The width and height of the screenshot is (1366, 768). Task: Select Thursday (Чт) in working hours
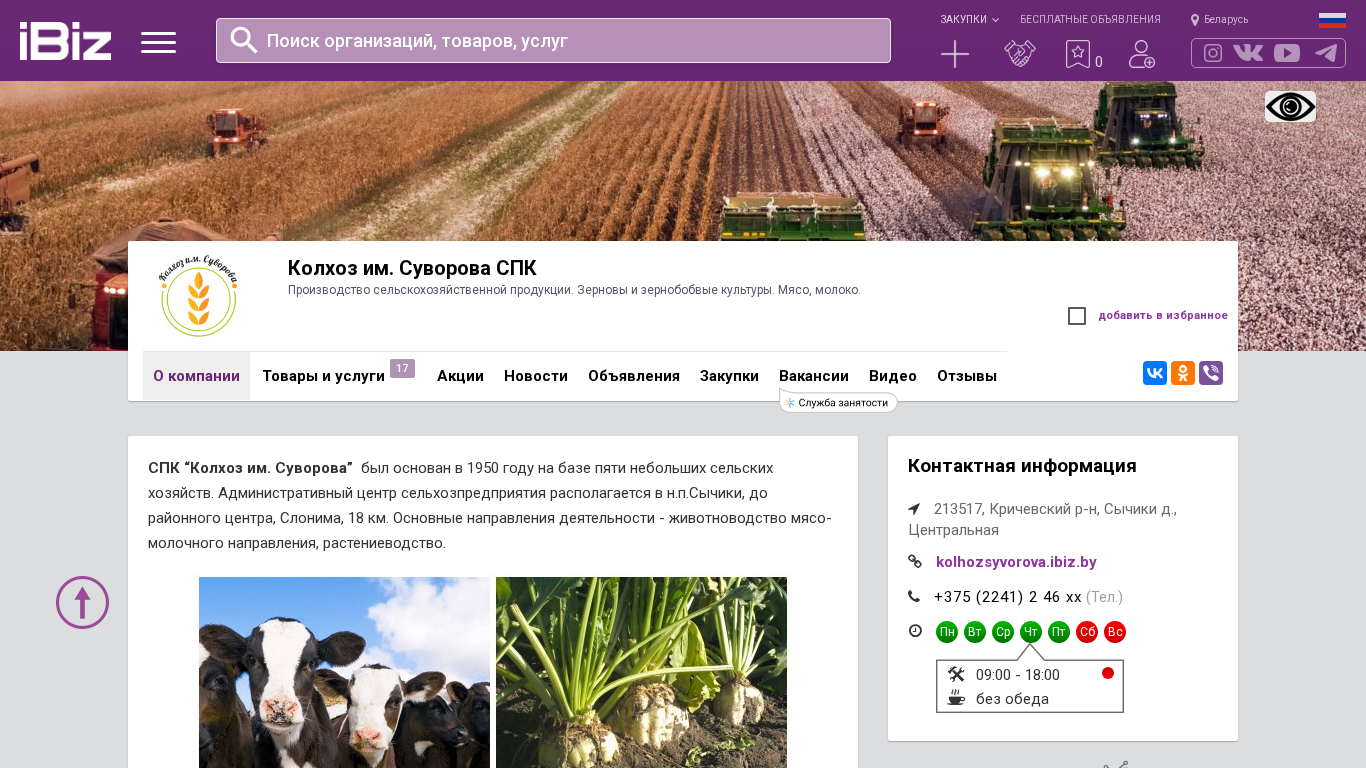pyautogui.click(x=1031, y=632)
